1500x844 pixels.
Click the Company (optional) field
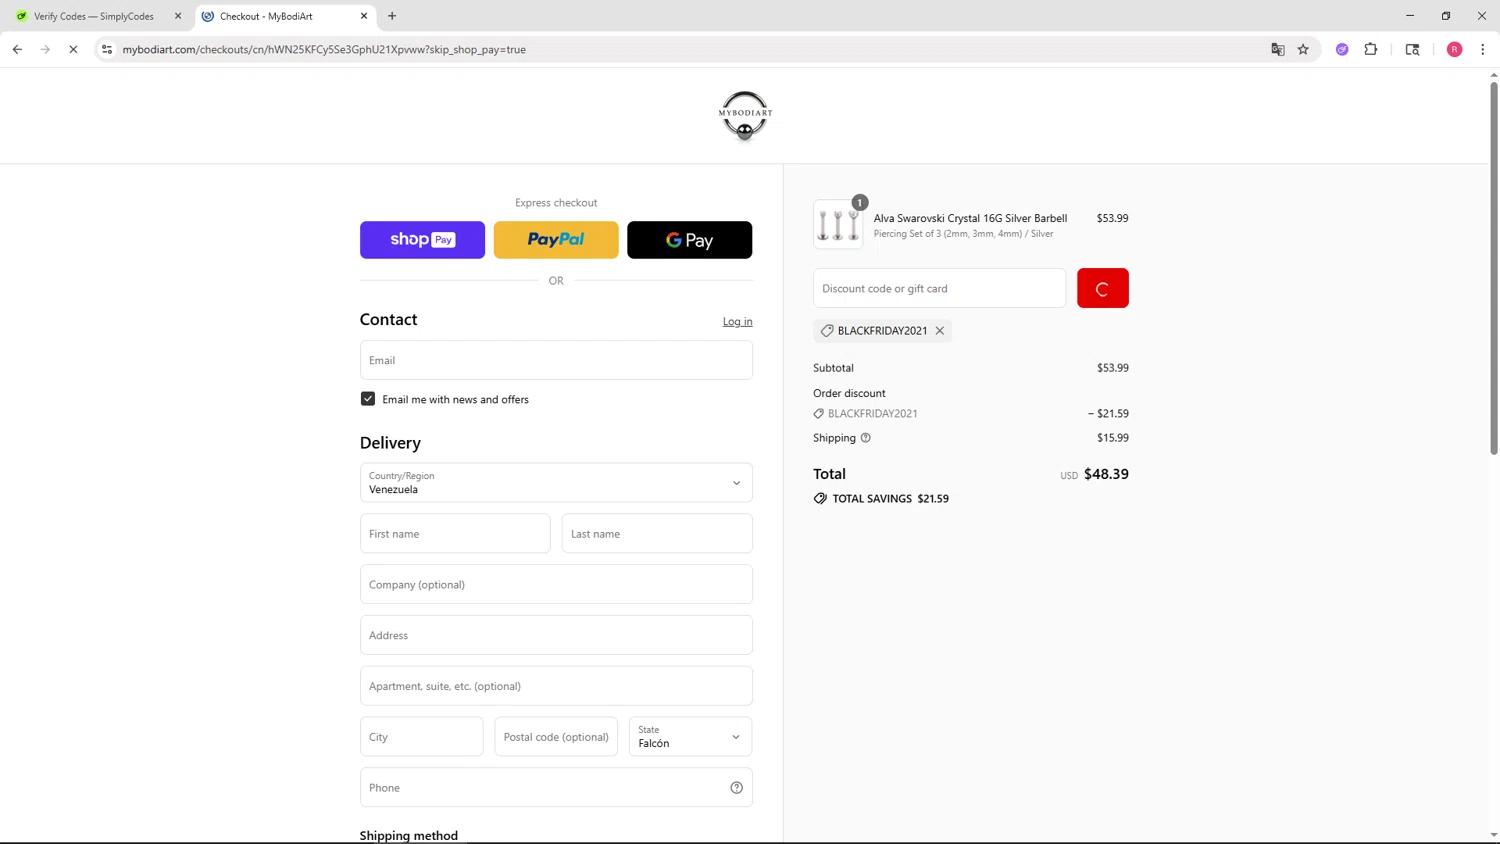556,585
